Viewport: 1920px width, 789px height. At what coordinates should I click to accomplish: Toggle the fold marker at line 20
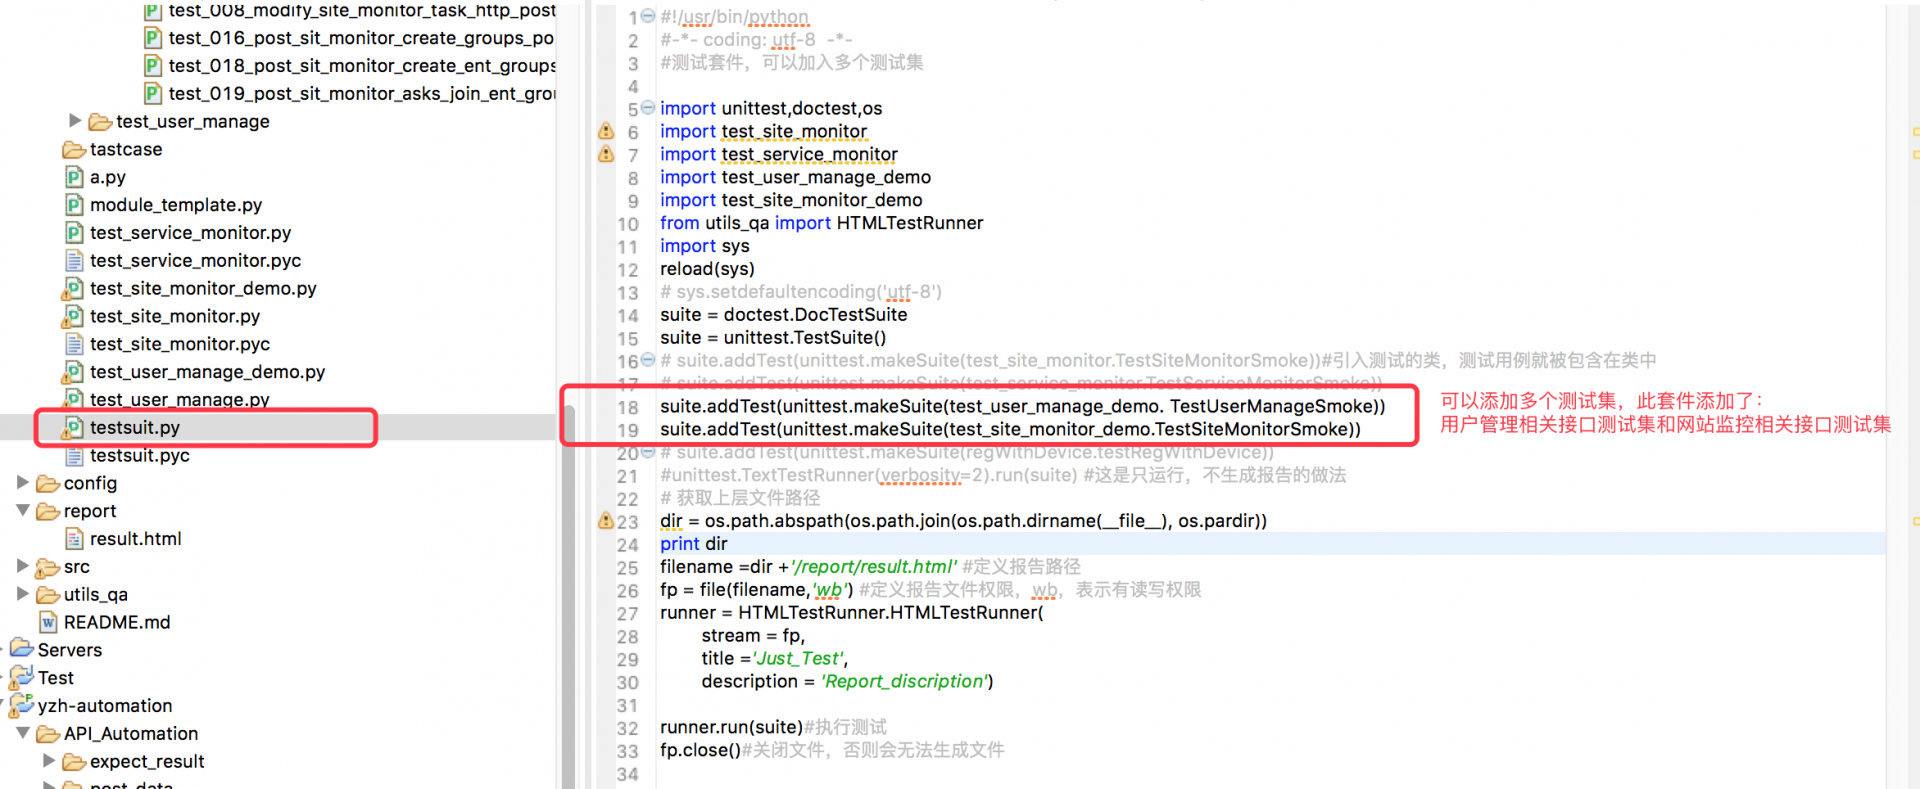[648, 452]
